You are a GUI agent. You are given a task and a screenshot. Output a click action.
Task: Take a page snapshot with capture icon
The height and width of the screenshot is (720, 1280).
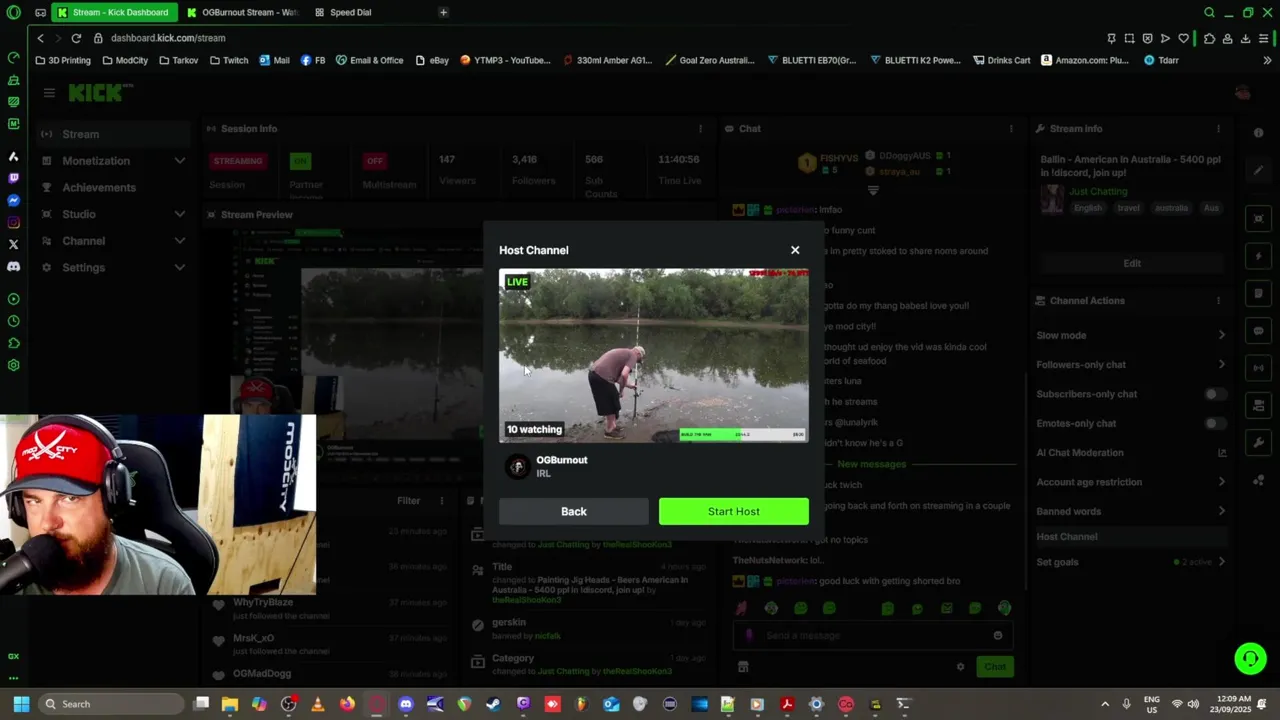click(1129, 38)
